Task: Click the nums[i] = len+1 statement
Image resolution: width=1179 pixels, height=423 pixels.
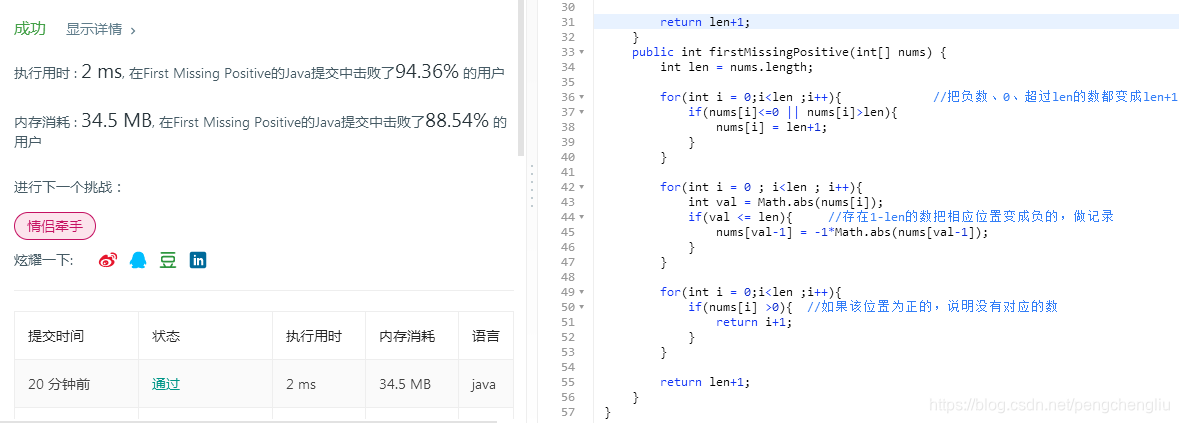Action: pyautogui.click(x=771, y=127)
